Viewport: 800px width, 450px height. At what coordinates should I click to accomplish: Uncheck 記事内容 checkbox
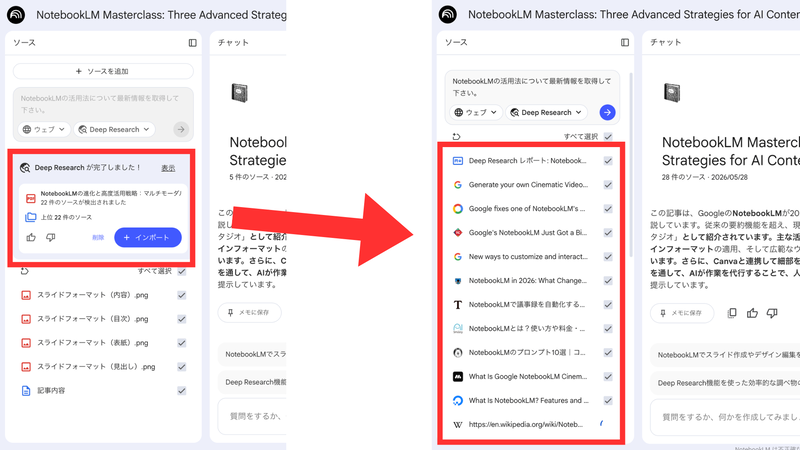tap(182, 391)
